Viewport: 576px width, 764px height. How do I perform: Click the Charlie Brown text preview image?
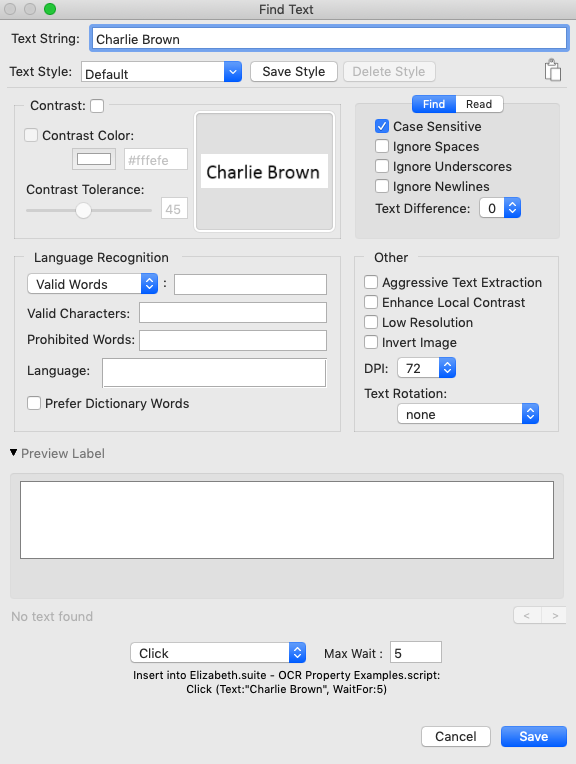pyautogui.click(x=264, y=172)
